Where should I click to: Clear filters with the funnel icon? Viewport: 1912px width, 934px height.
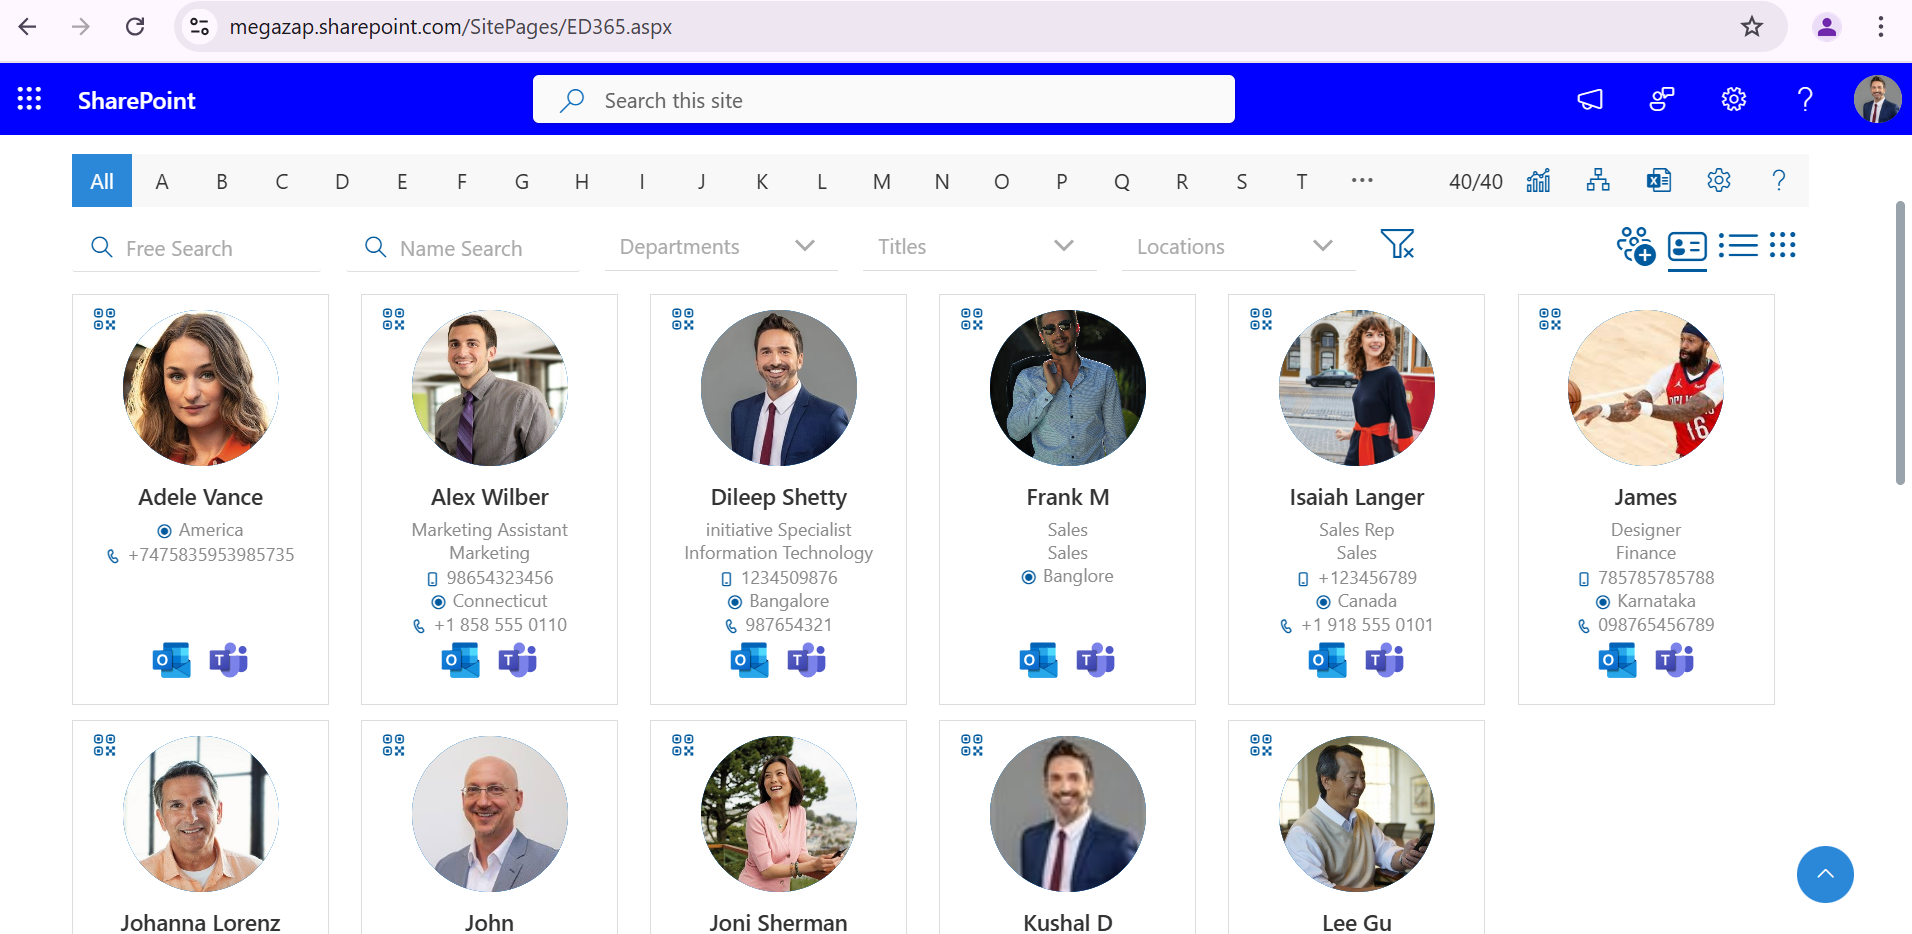1397,244
